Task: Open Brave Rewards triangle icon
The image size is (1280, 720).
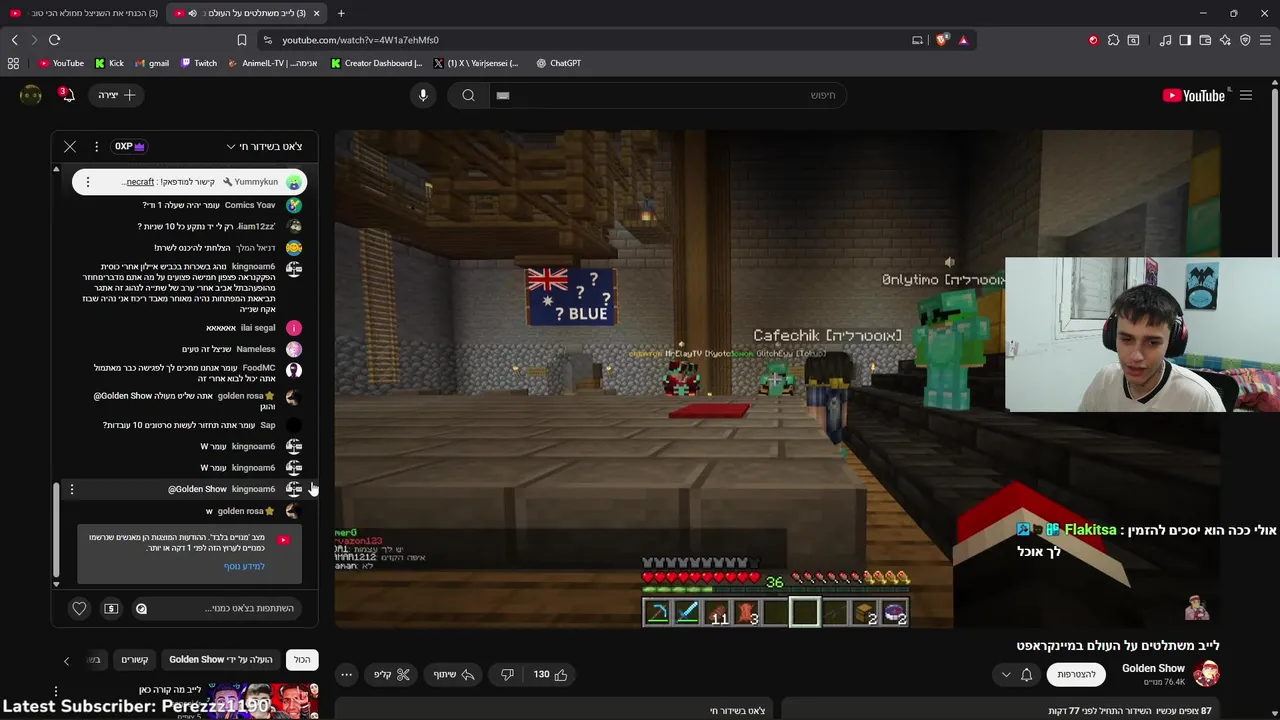Action: coord(963,40)
